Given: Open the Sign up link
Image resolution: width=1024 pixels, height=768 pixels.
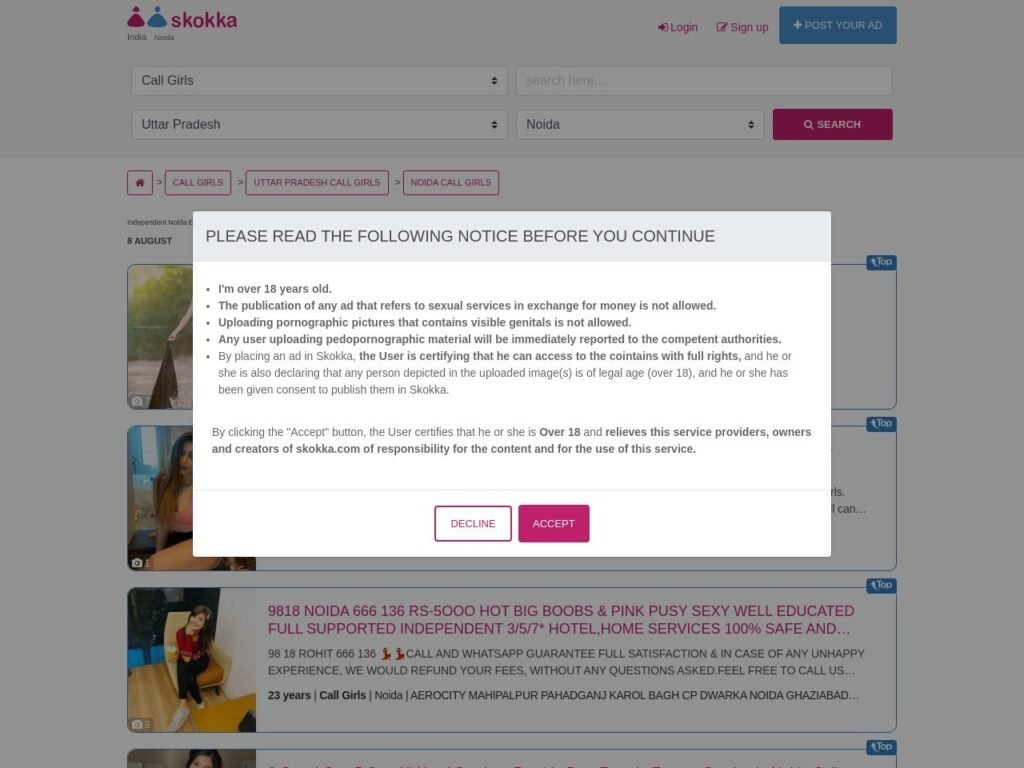Looking at the screenshot, I should 742,27.
